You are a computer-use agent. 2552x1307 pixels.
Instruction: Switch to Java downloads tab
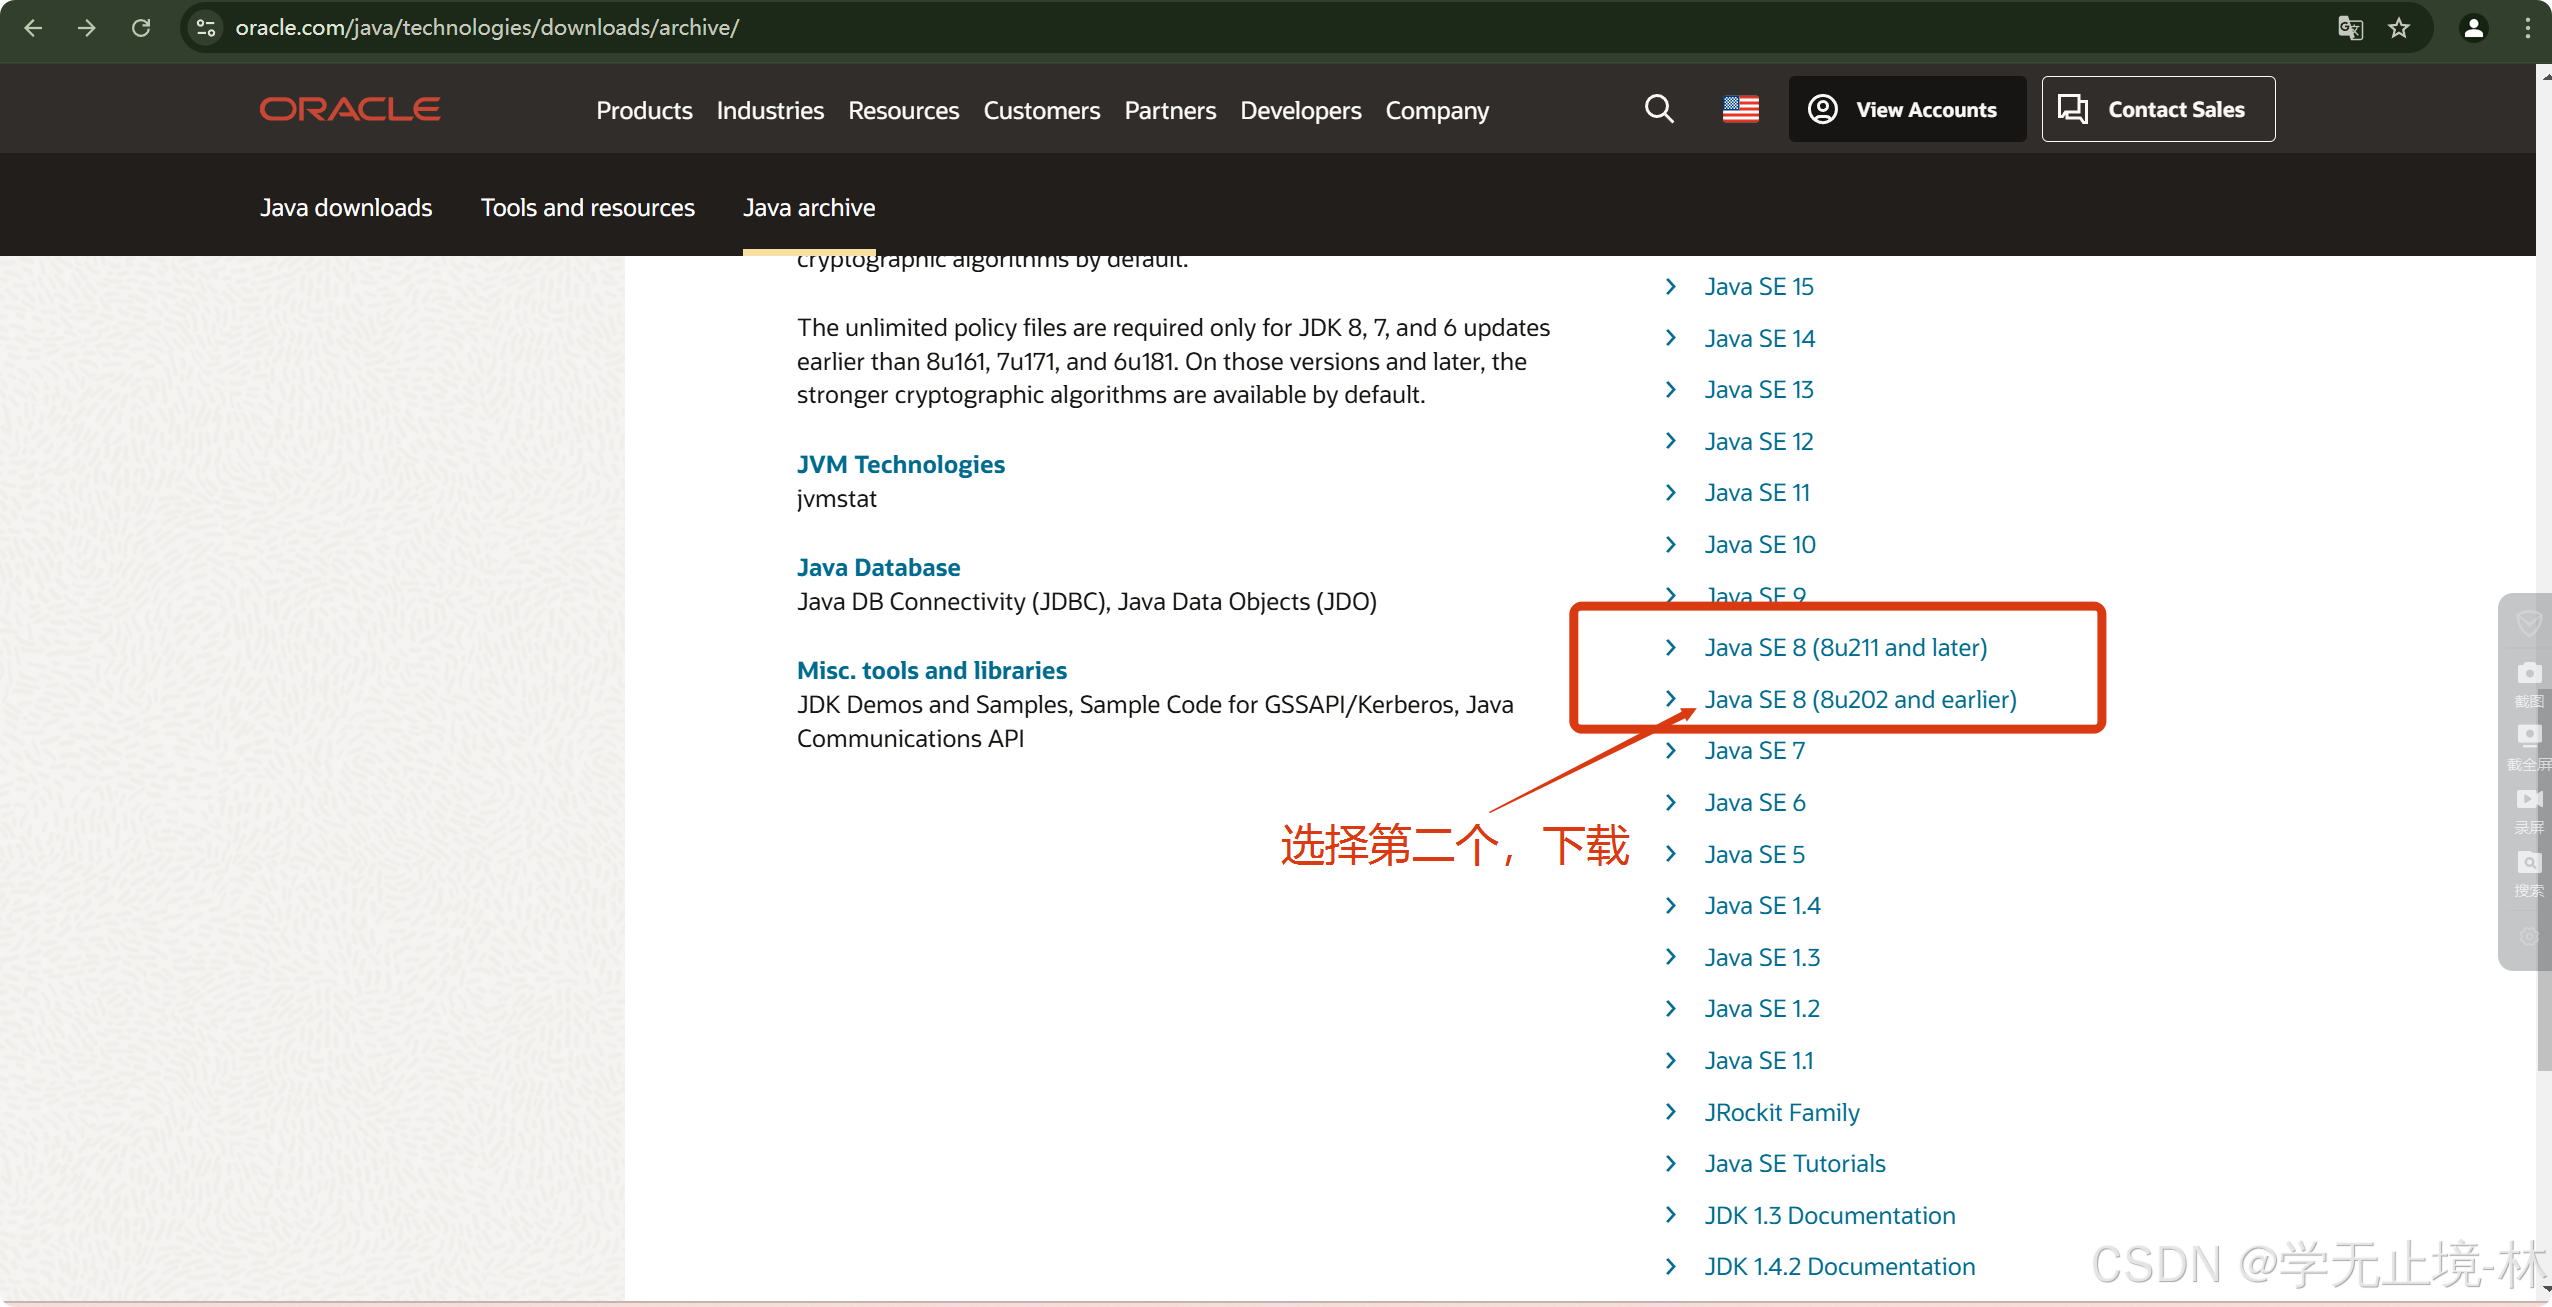[x=346, y=208]
